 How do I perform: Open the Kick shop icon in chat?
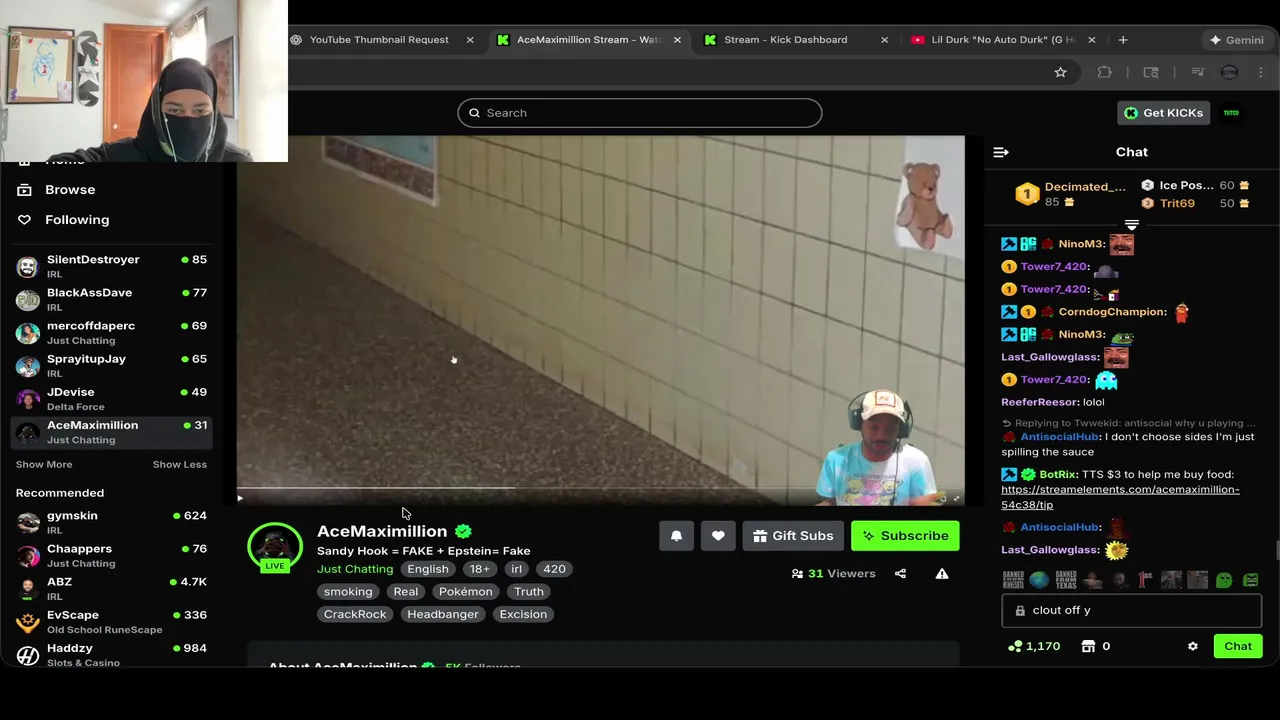tap(1088, 647)
